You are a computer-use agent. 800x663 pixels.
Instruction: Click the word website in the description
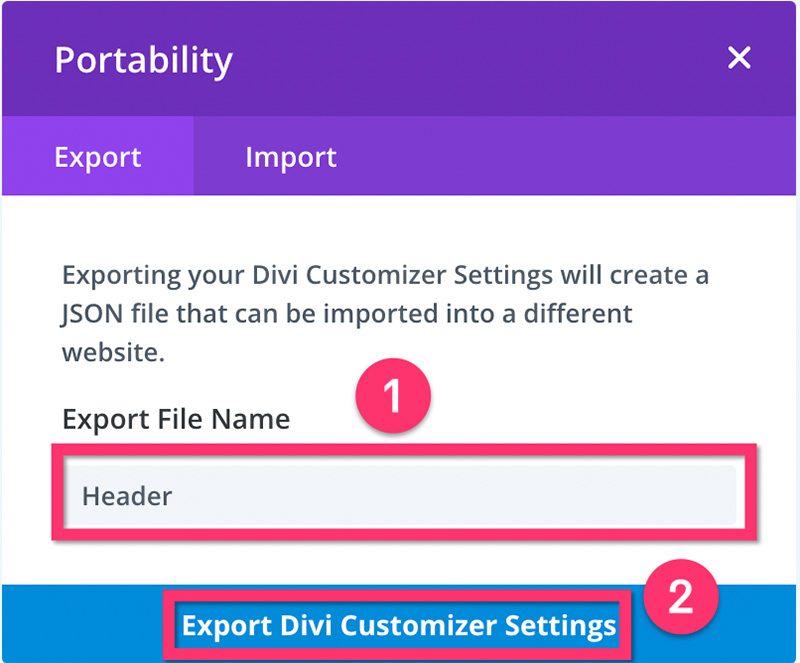point(112,352)
